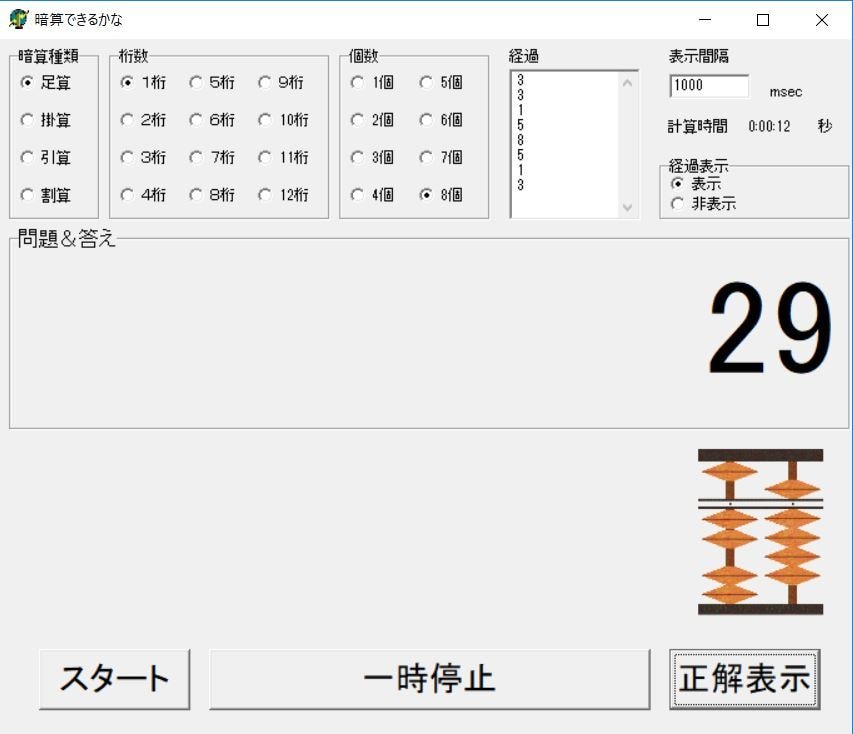Click the app icon in the title bar
Viewport: 853px width, 734px height.
(18, 20)
